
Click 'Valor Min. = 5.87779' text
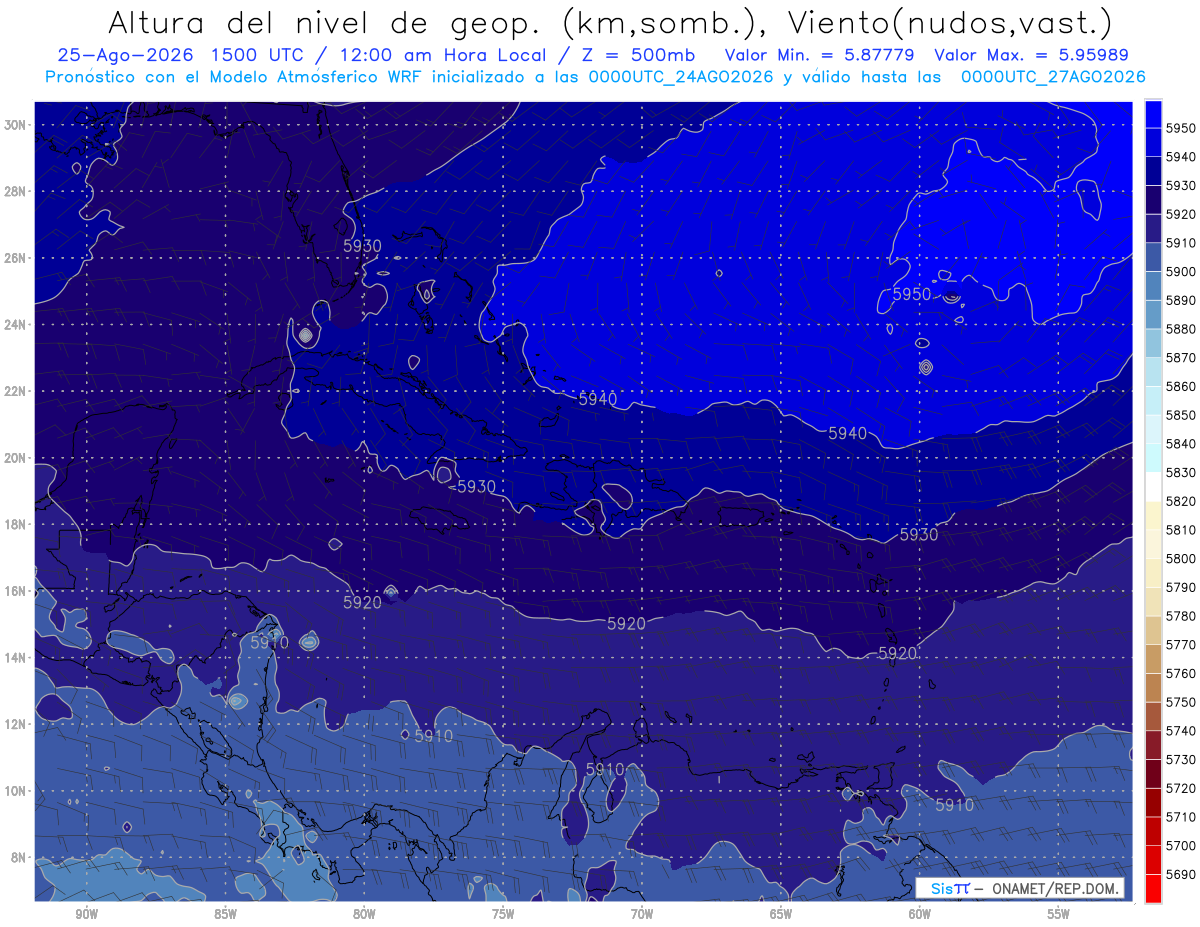[819, 56]
